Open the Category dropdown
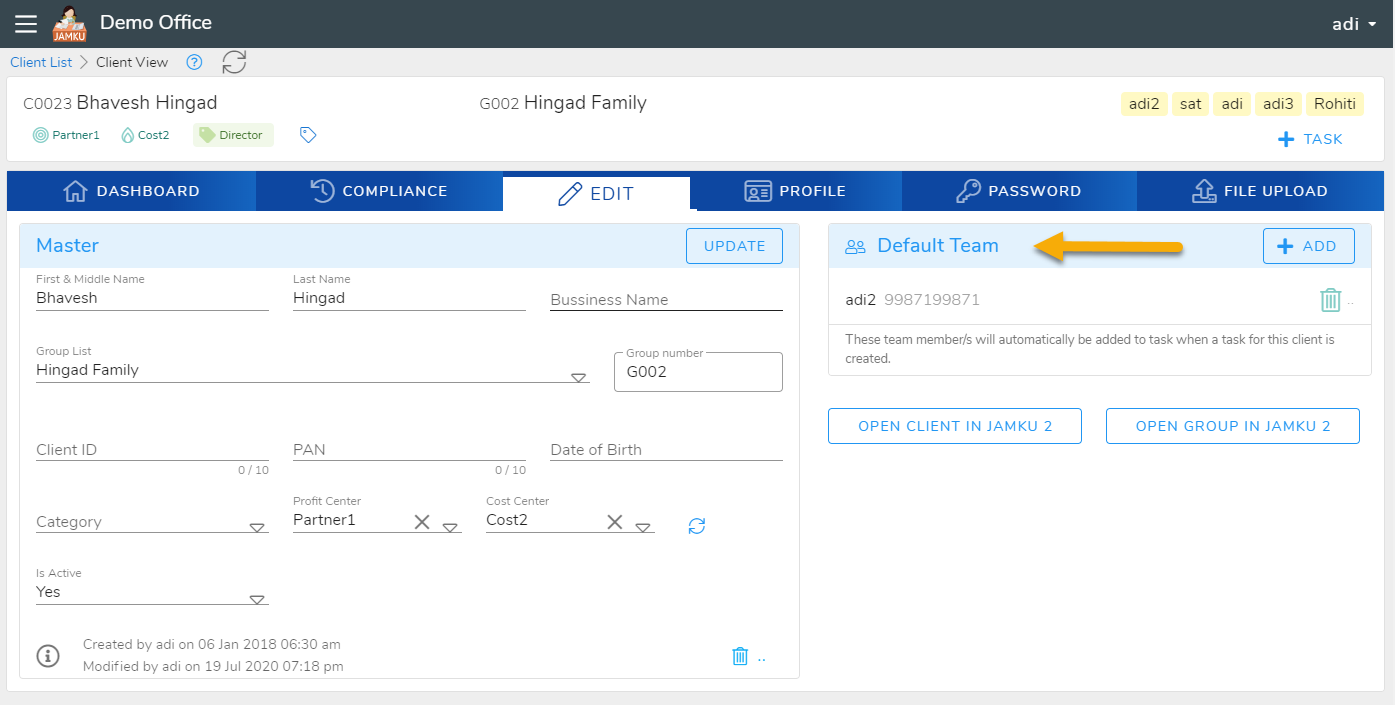 click(x=257, y=527)
